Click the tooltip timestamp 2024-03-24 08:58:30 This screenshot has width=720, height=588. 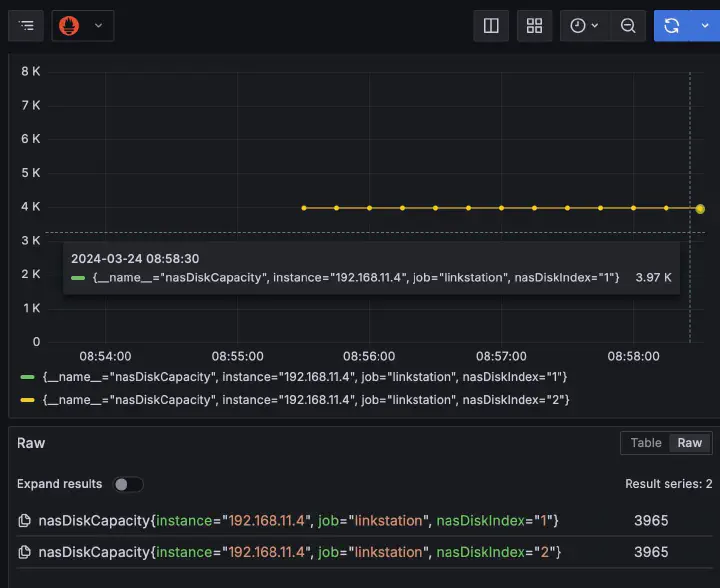135,258
